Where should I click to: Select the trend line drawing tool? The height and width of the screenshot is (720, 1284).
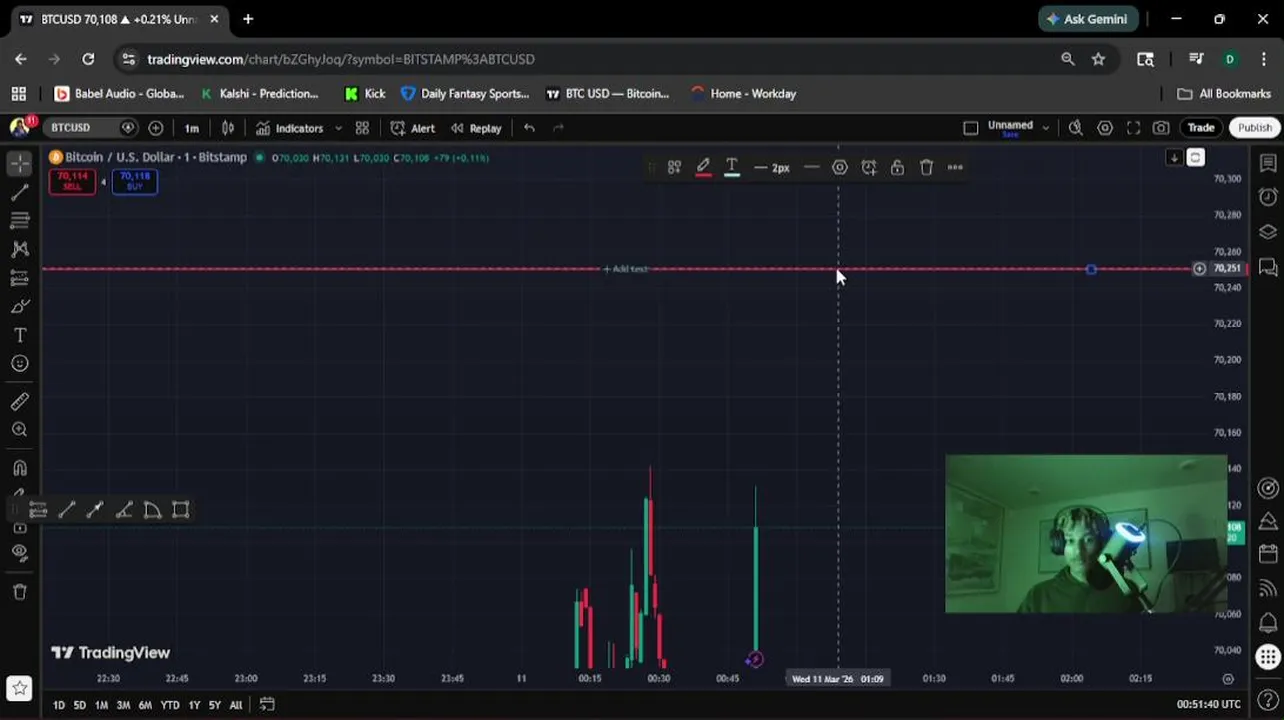pyautogui.click(x=20, y=192)
